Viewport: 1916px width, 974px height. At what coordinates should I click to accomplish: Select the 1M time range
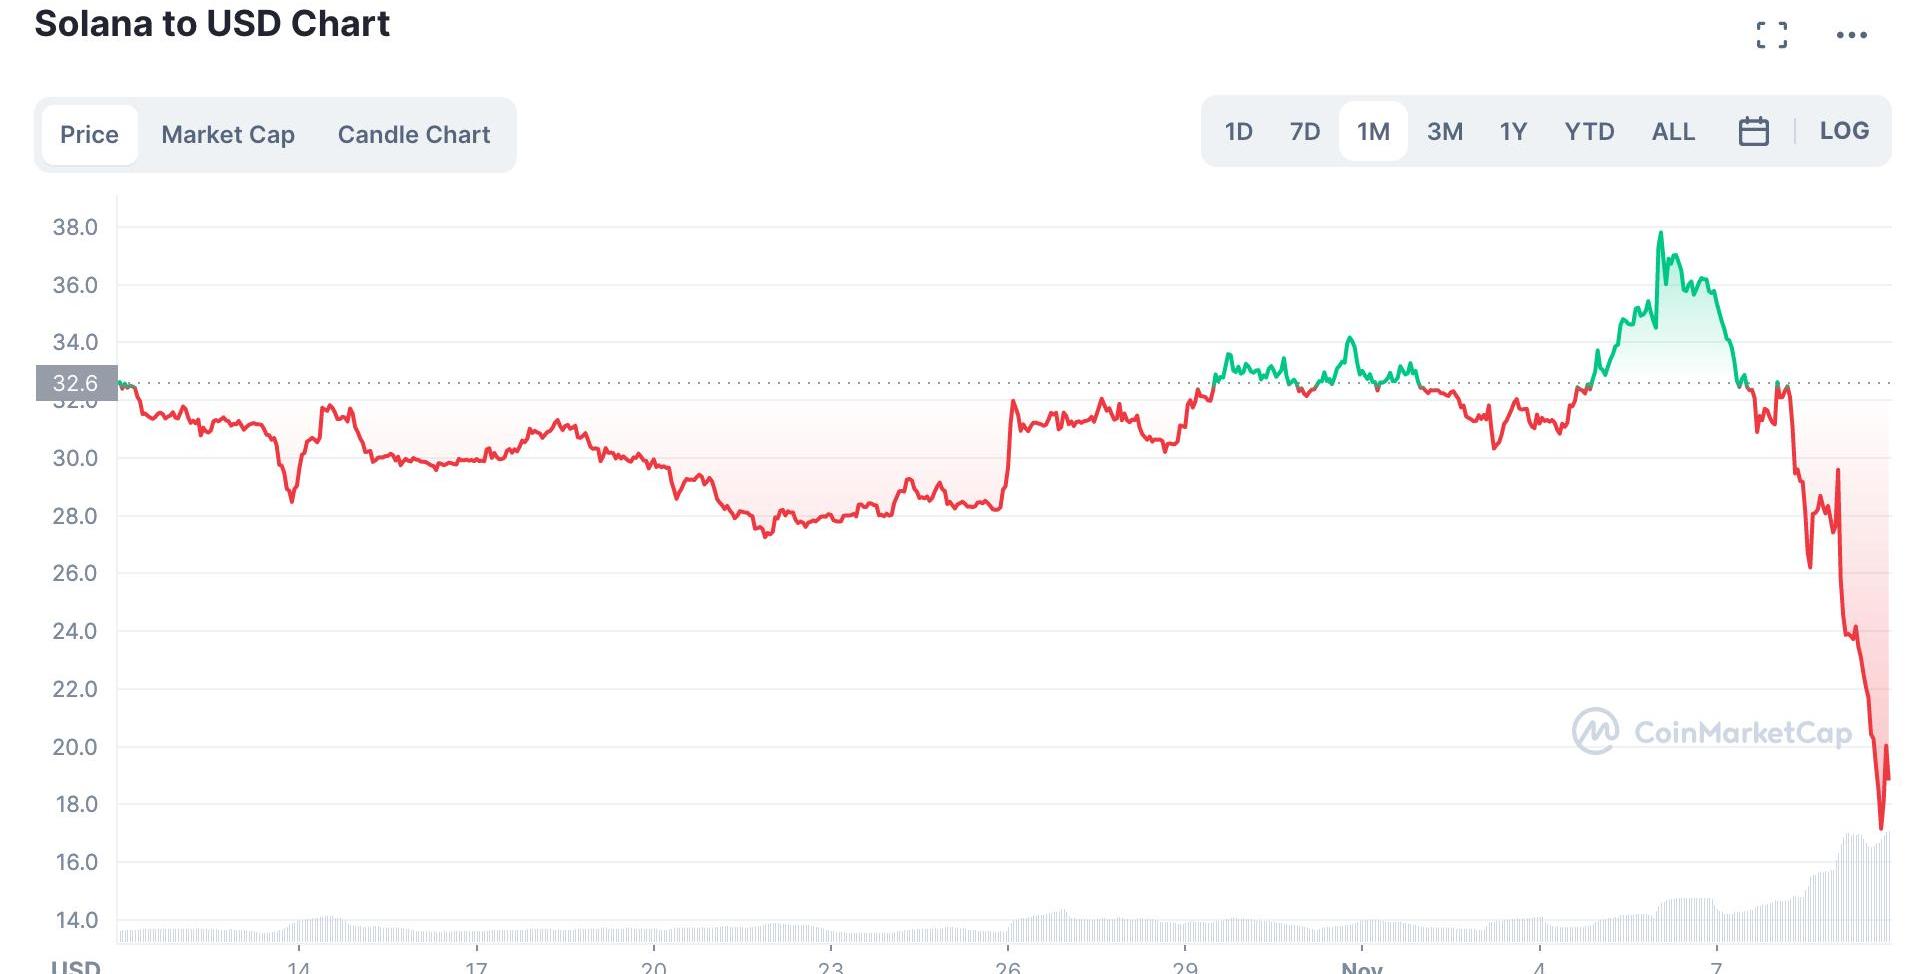tap(1373, 131)
